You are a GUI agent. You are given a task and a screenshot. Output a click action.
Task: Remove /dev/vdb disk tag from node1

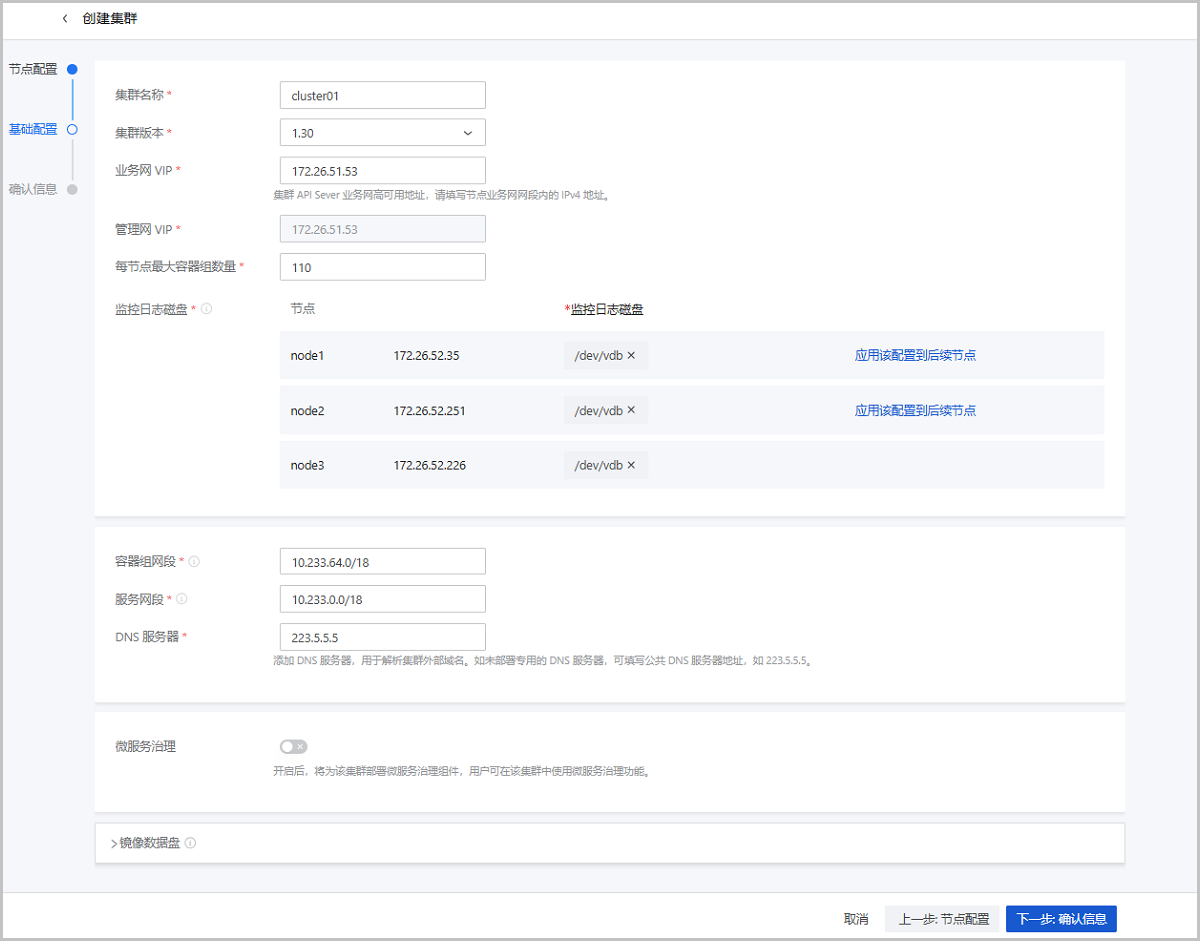(x=631, y=355)
